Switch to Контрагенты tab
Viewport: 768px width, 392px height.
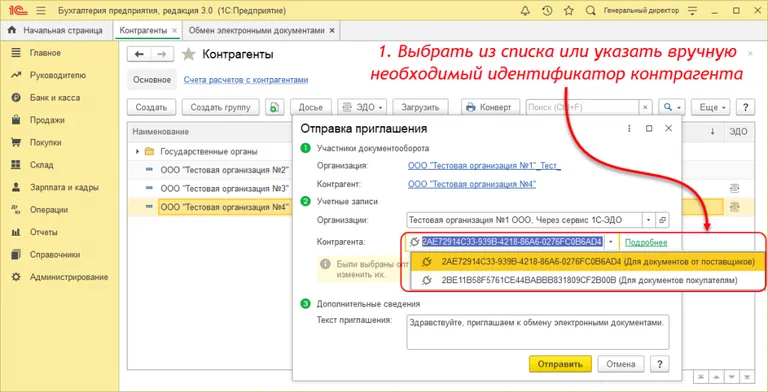coord(143,30)
